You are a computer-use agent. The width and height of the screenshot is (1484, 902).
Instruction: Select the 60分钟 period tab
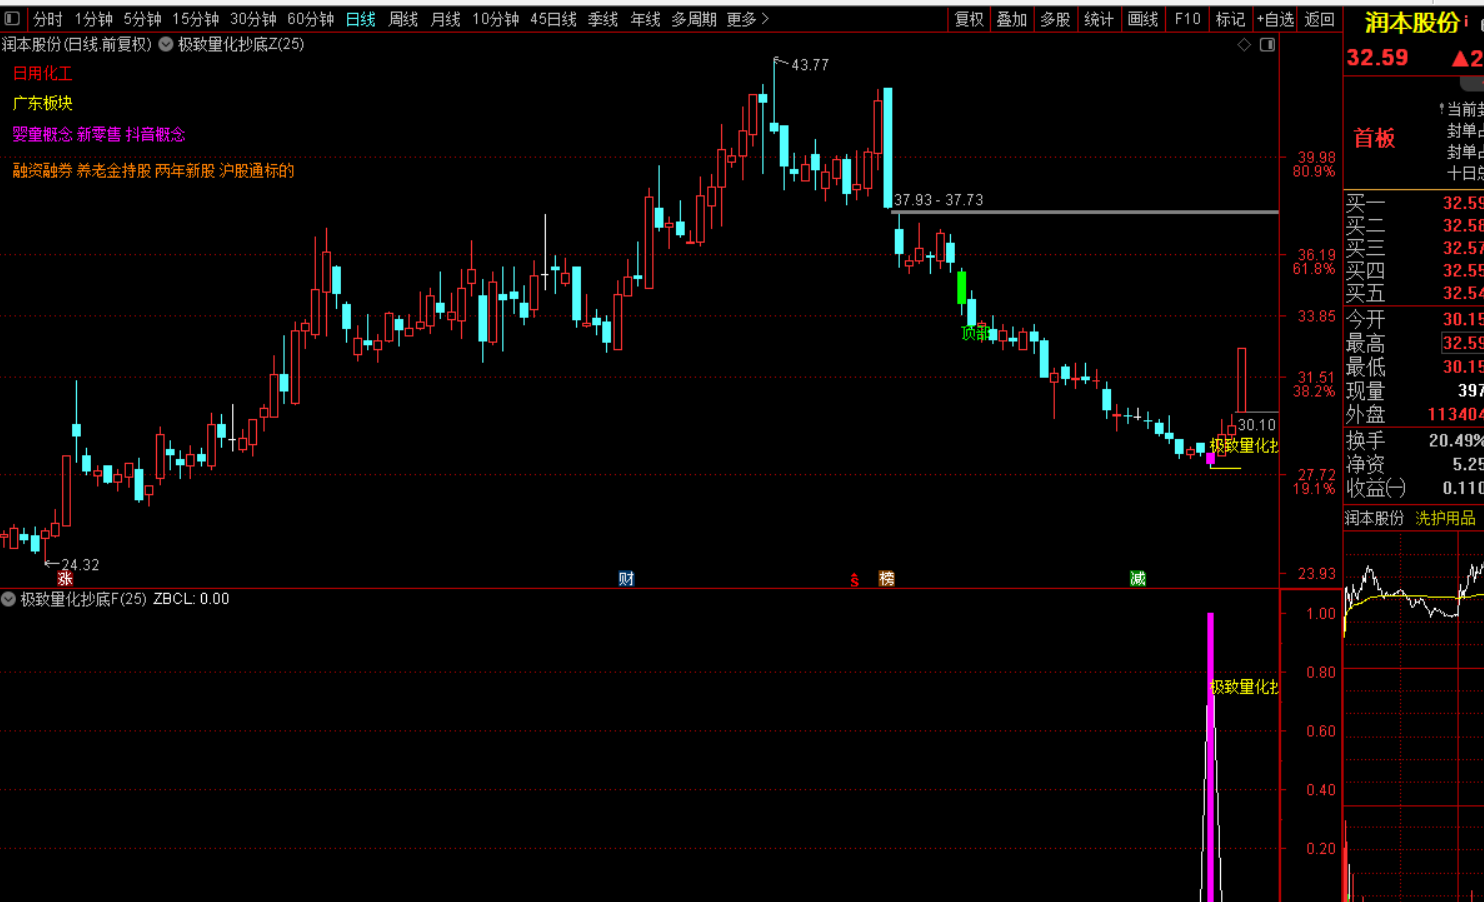coord(310,19)
